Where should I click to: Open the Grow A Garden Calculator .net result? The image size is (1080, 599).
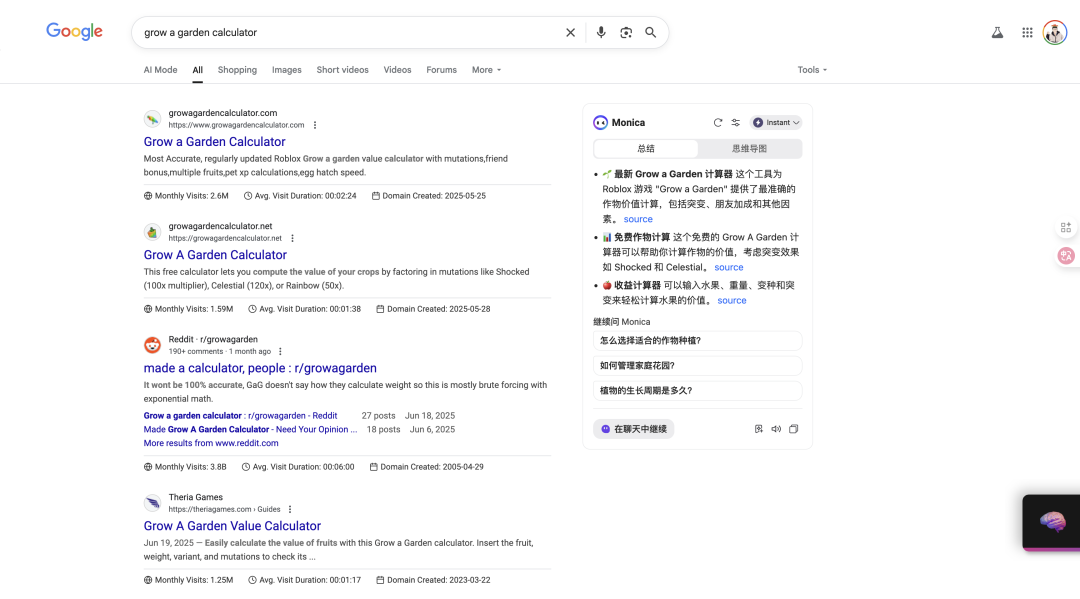215,255
